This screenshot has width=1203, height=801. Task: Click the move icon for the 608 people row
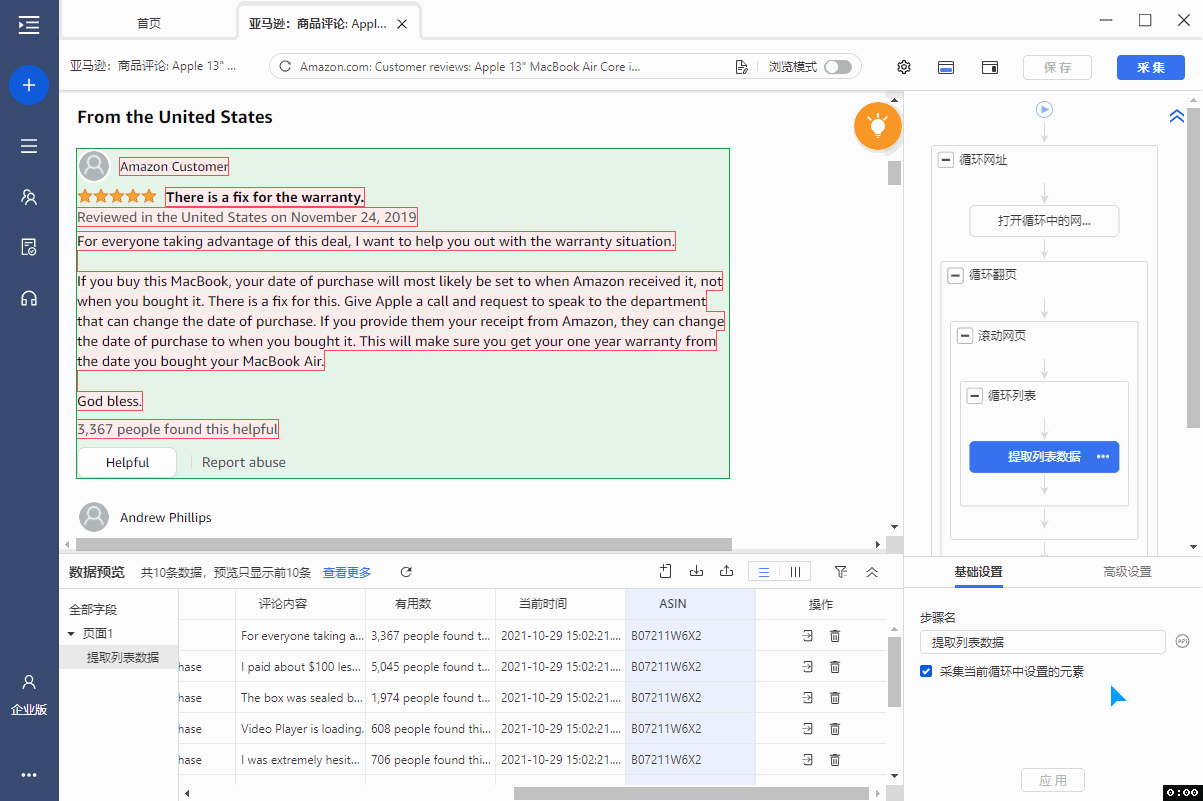click(807, 729)
